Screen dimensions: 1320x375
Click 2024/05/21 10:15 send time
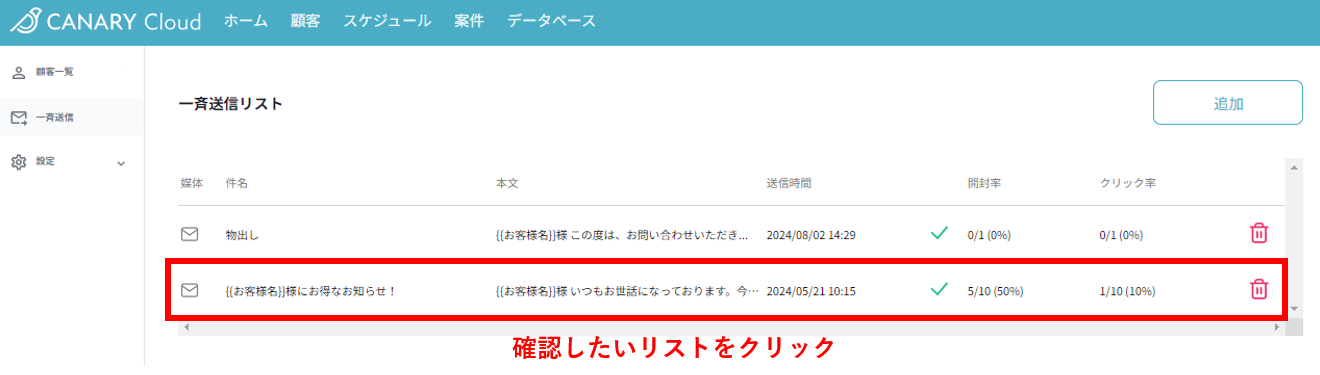811,291
